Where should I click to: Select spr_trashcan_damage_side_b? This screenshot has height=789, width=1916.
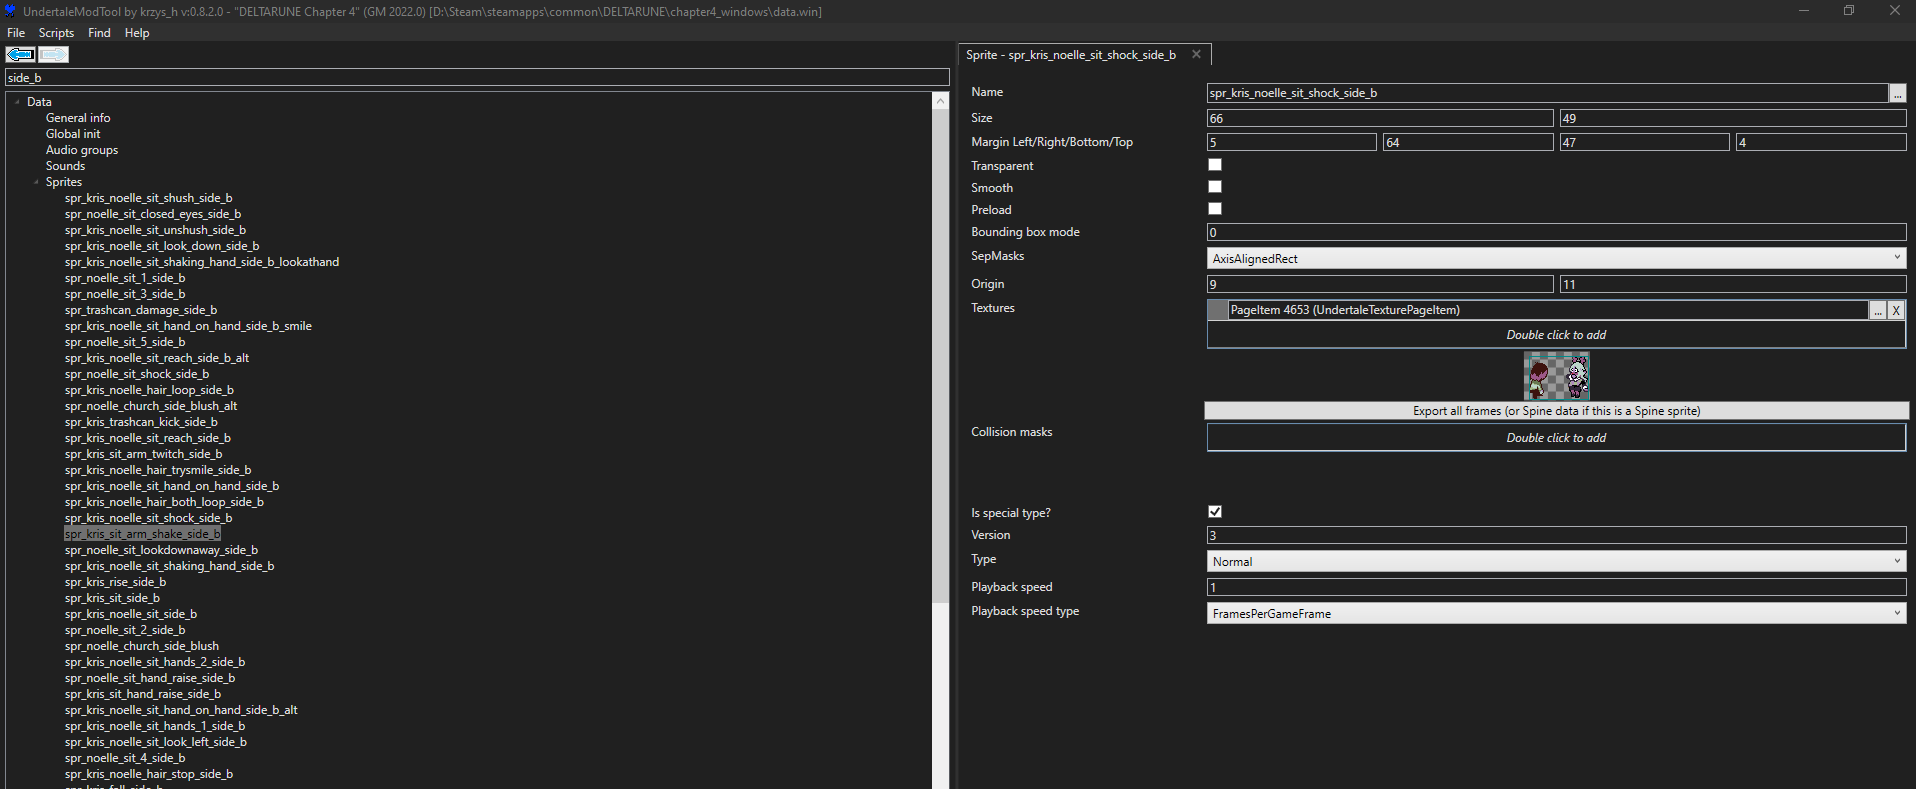[141, 310]
